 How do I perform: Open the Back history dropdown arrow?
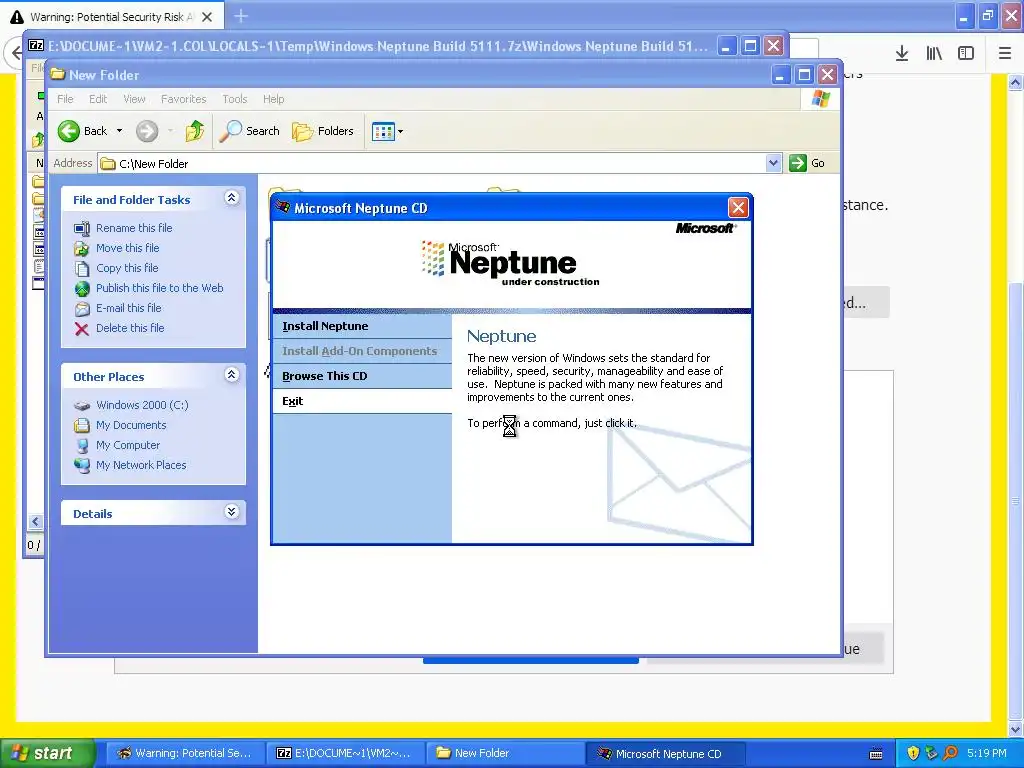coord(120,131)
